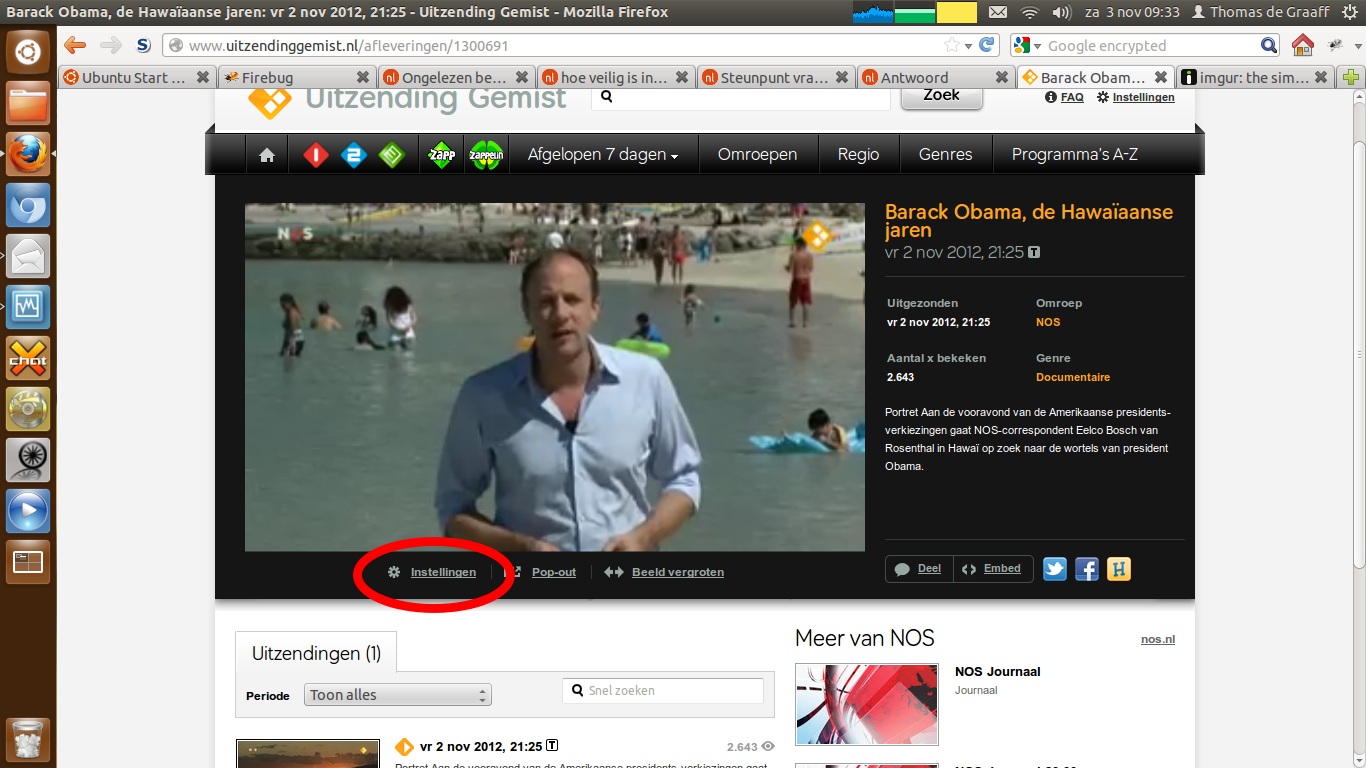Click Beeld vergroten to enlarge video

(x=678, y=572)
